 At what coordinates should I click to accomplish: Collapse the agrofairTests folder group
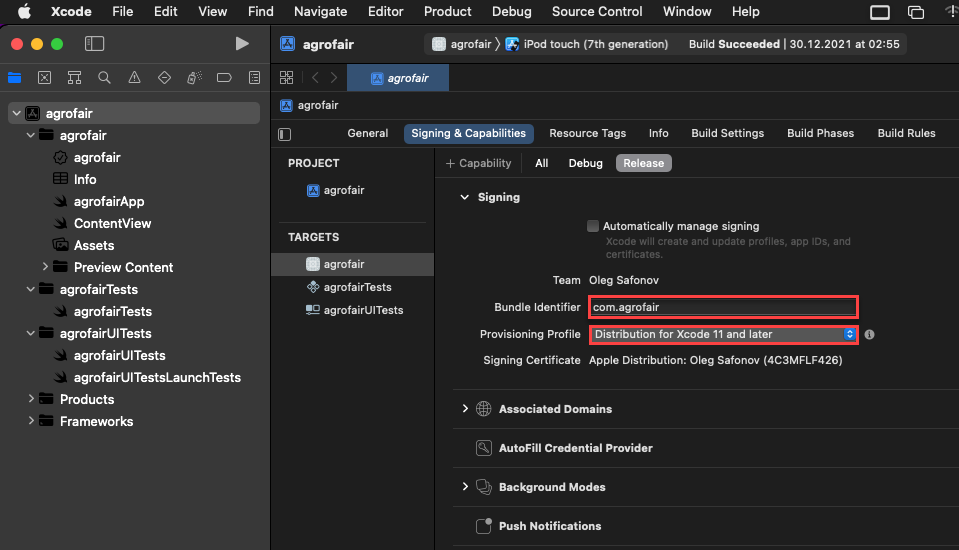[x=31, y=289]
